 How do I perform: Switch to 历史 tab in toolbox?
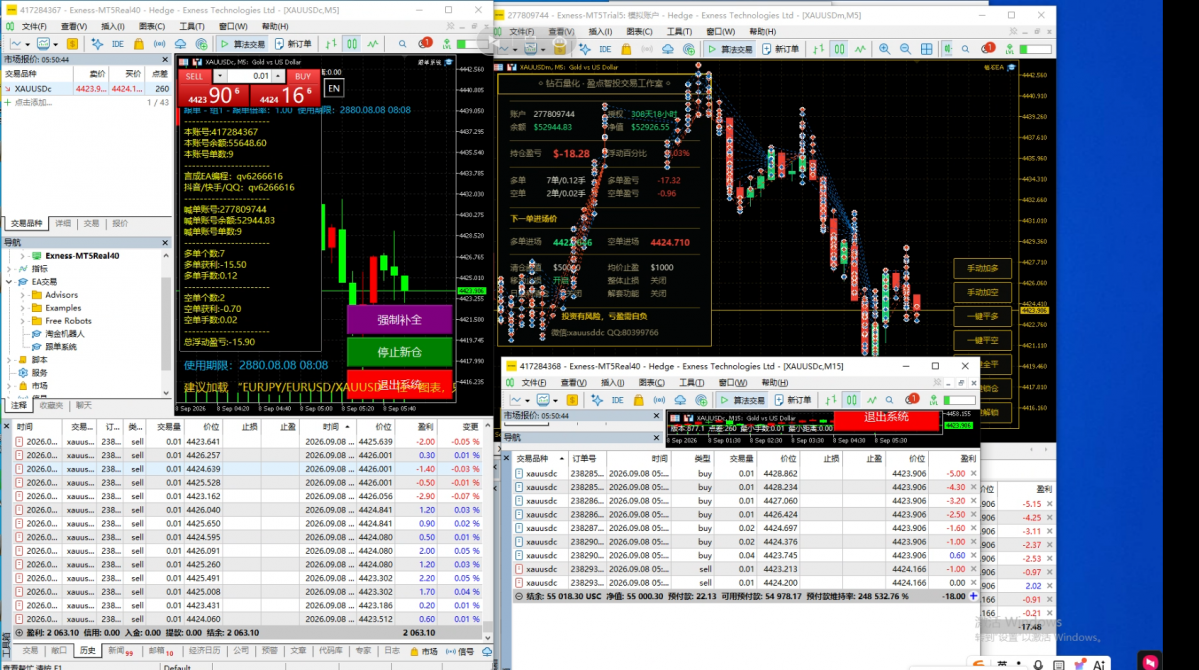(x=88, y=651)
